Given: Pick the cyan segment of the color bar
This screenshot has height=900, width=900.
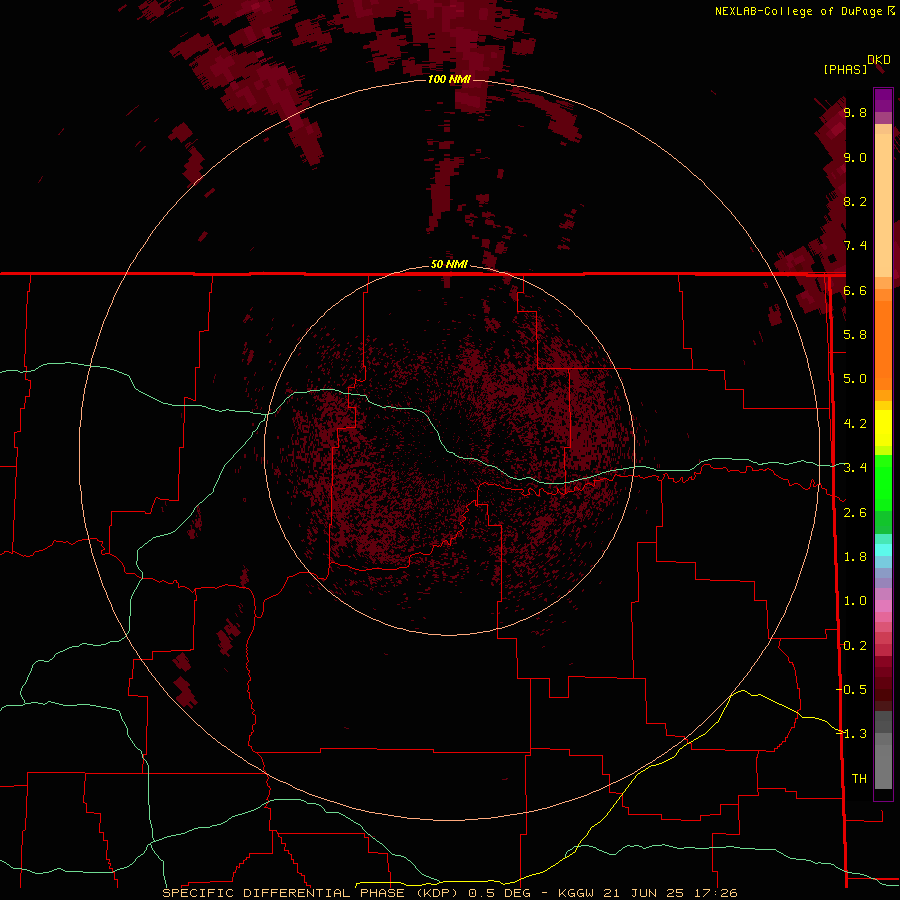Looking at the screenshot, I should pyautogui.click(x=883, y=550).
